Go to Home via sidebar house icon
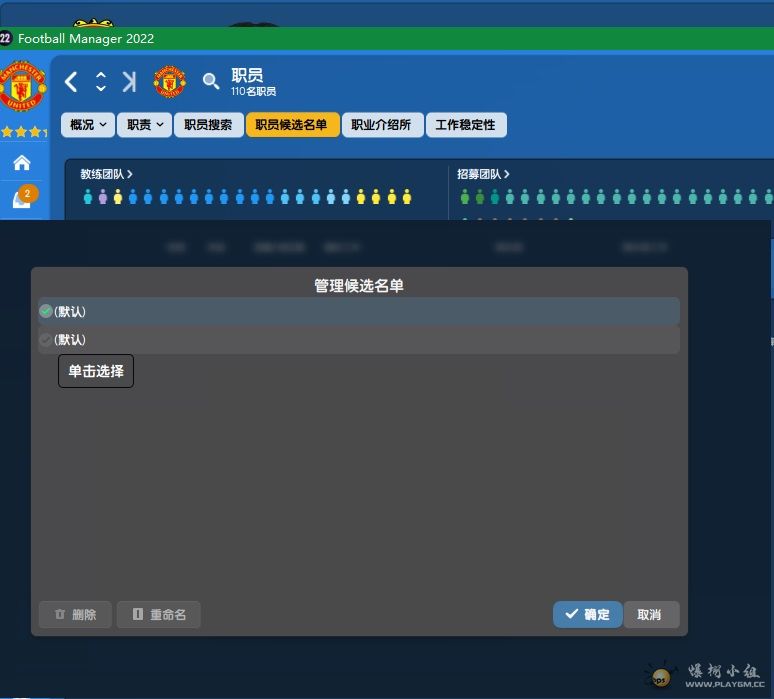The height and width of the screenshot is (699, 774). point(21,162)
